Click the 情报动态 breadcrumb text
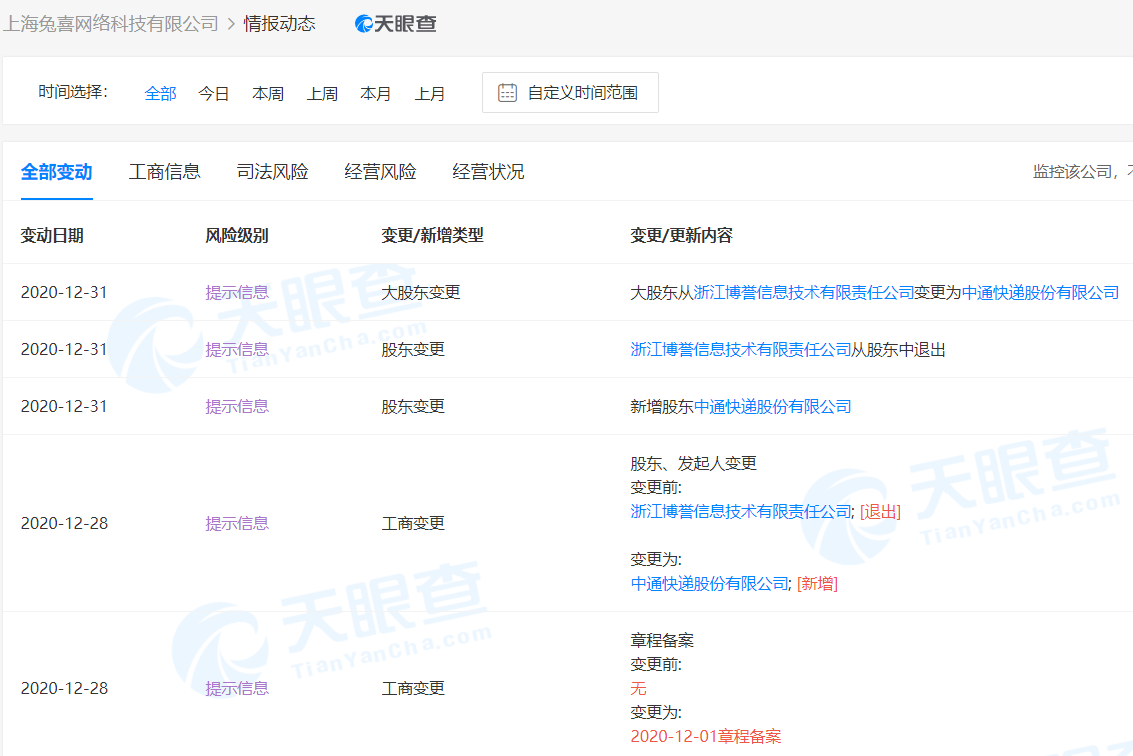1133x756 pixels. [280, 24]
